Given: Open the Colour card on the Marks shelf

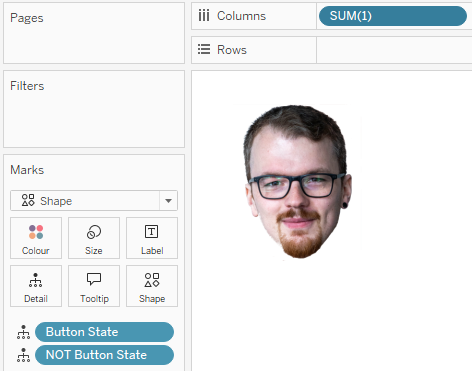Looking at the screenshot, I should pyautogui.click(x=36, y=238).
